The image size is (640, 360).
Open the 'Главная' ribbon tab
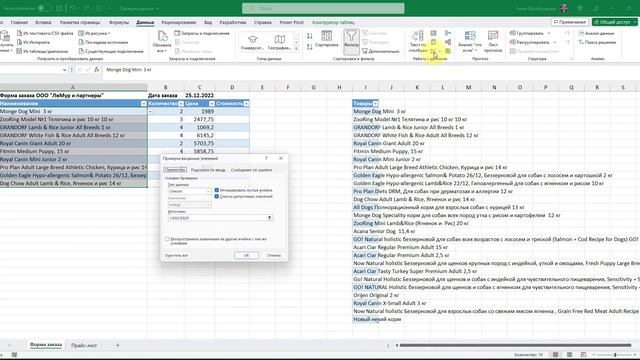point(19,22)
